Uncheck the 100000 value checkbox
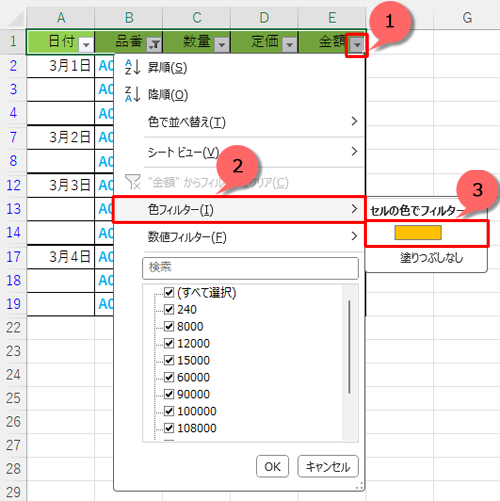Screen dimensions: 500x501 (x=169, y=411)
